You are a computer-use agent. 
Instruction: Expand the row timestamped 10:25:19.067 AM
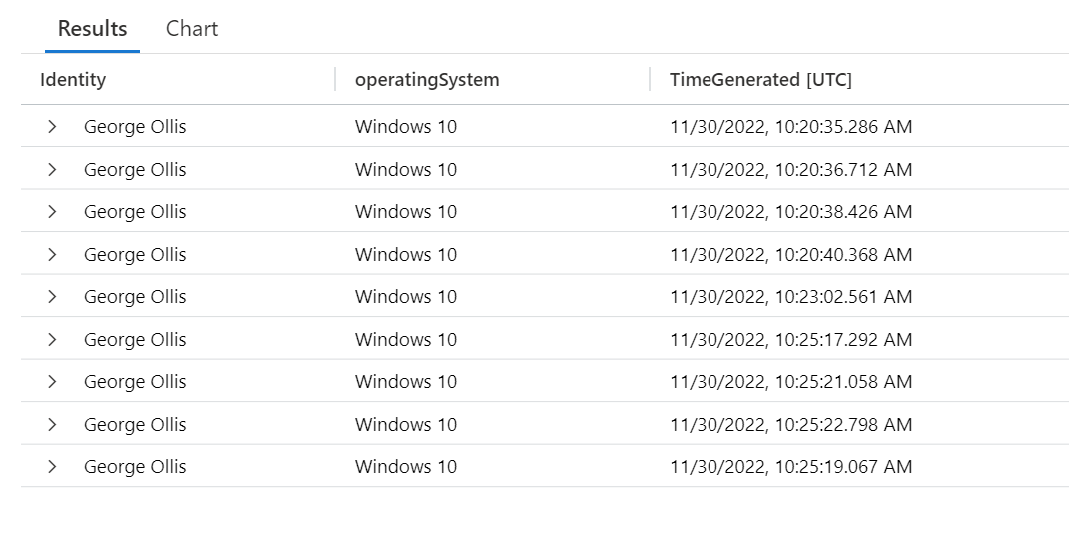(x=52, y=467)
